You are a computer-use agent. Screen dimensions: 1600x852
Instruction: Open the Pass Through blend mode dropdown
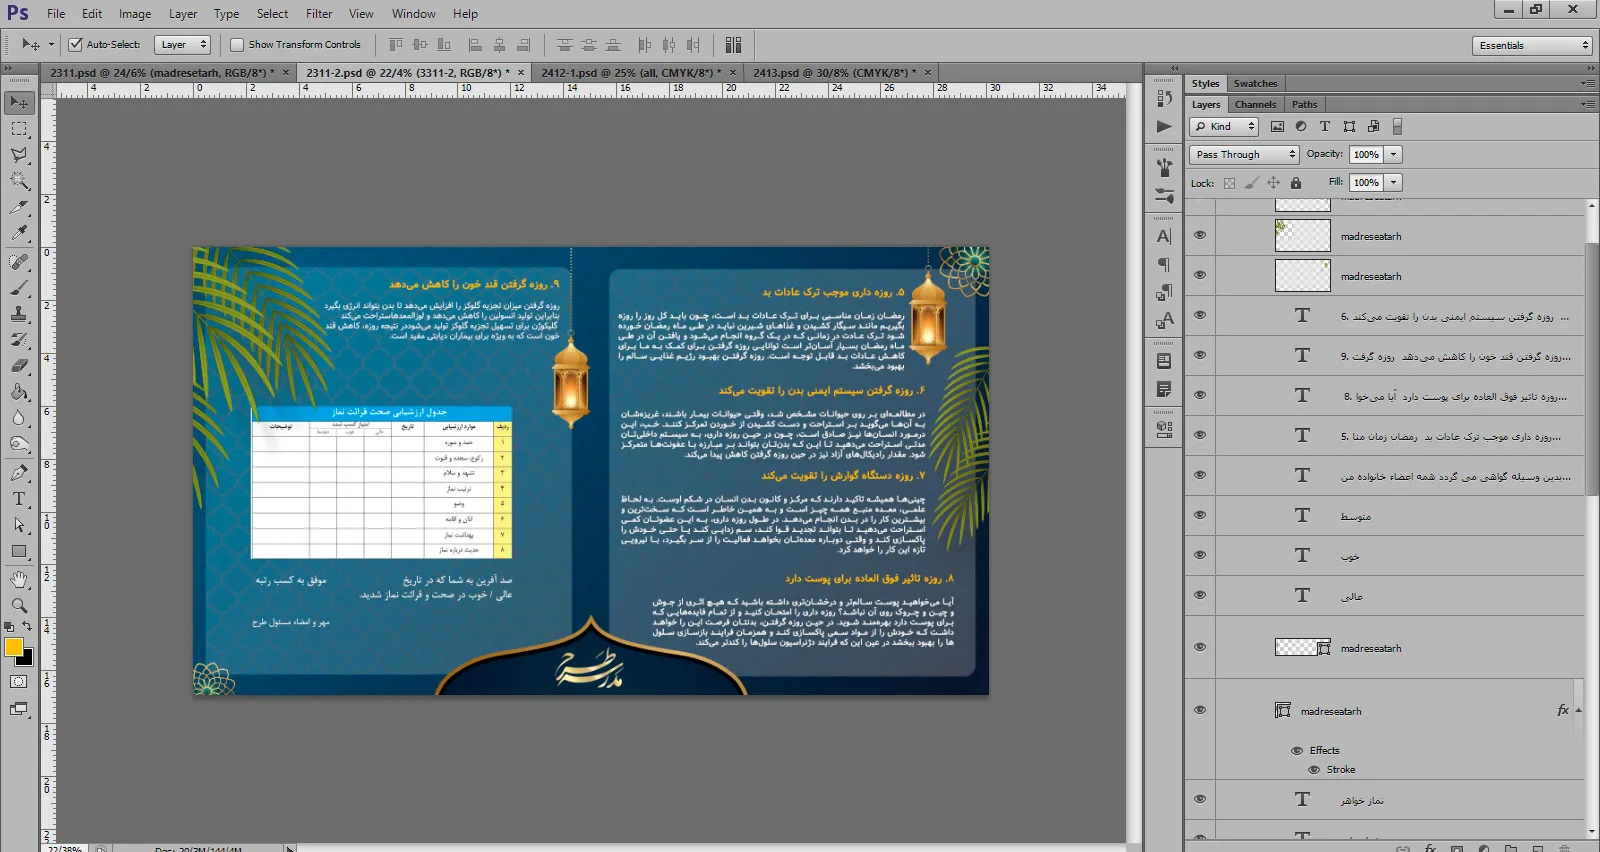[1244, 154]
